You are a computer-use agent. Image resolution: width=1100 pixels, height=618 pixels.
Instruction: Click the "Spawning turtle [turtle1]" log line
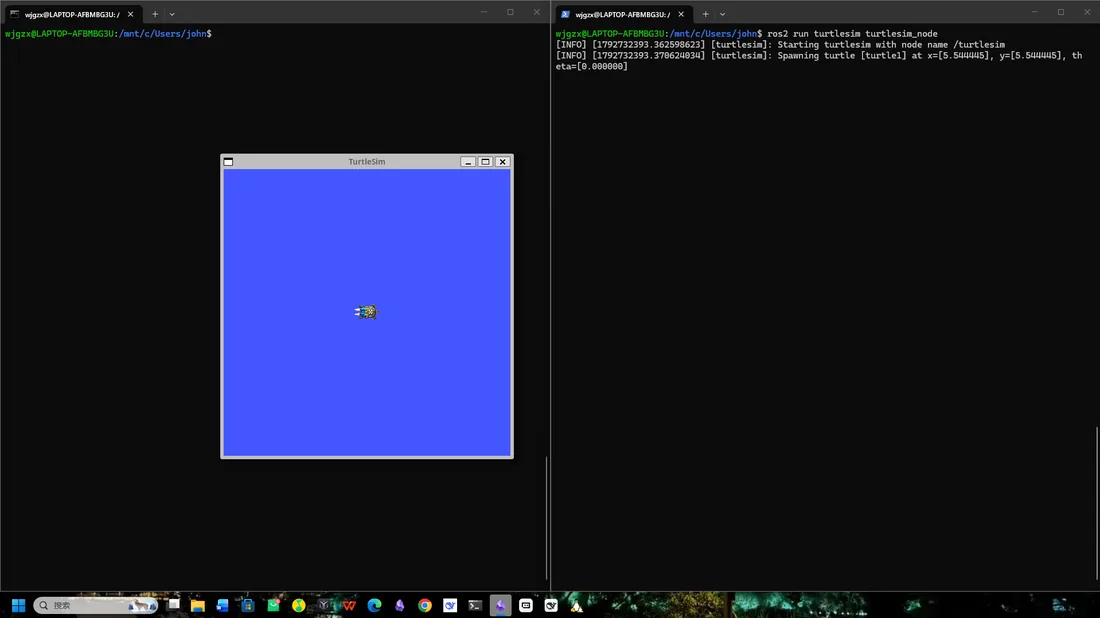coord(819,61)
